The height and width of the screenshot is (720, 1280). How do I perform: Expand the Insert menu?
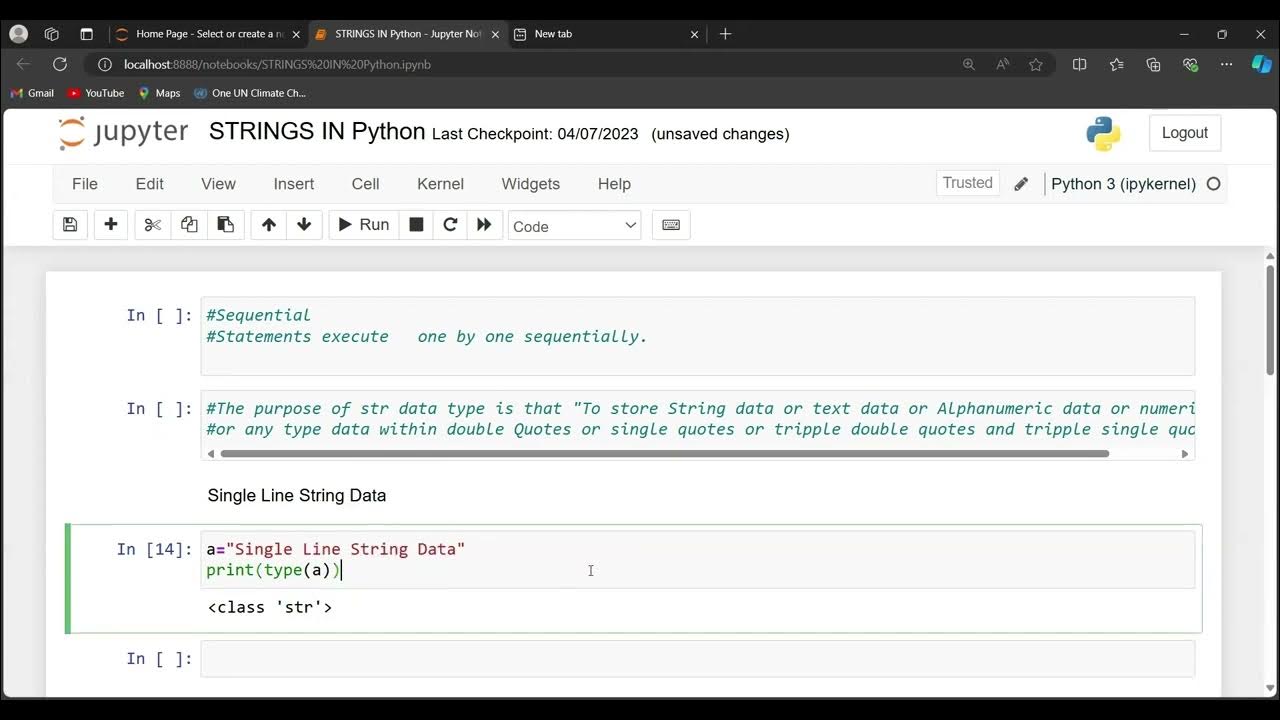294,184
